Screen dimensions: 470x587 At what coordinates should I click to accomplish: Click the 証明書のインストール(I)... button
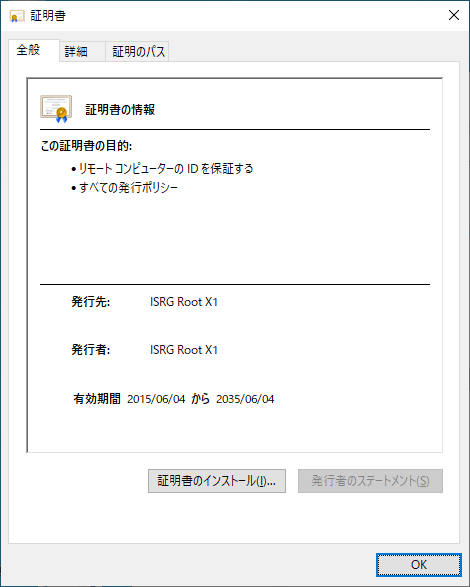[217, 481]
